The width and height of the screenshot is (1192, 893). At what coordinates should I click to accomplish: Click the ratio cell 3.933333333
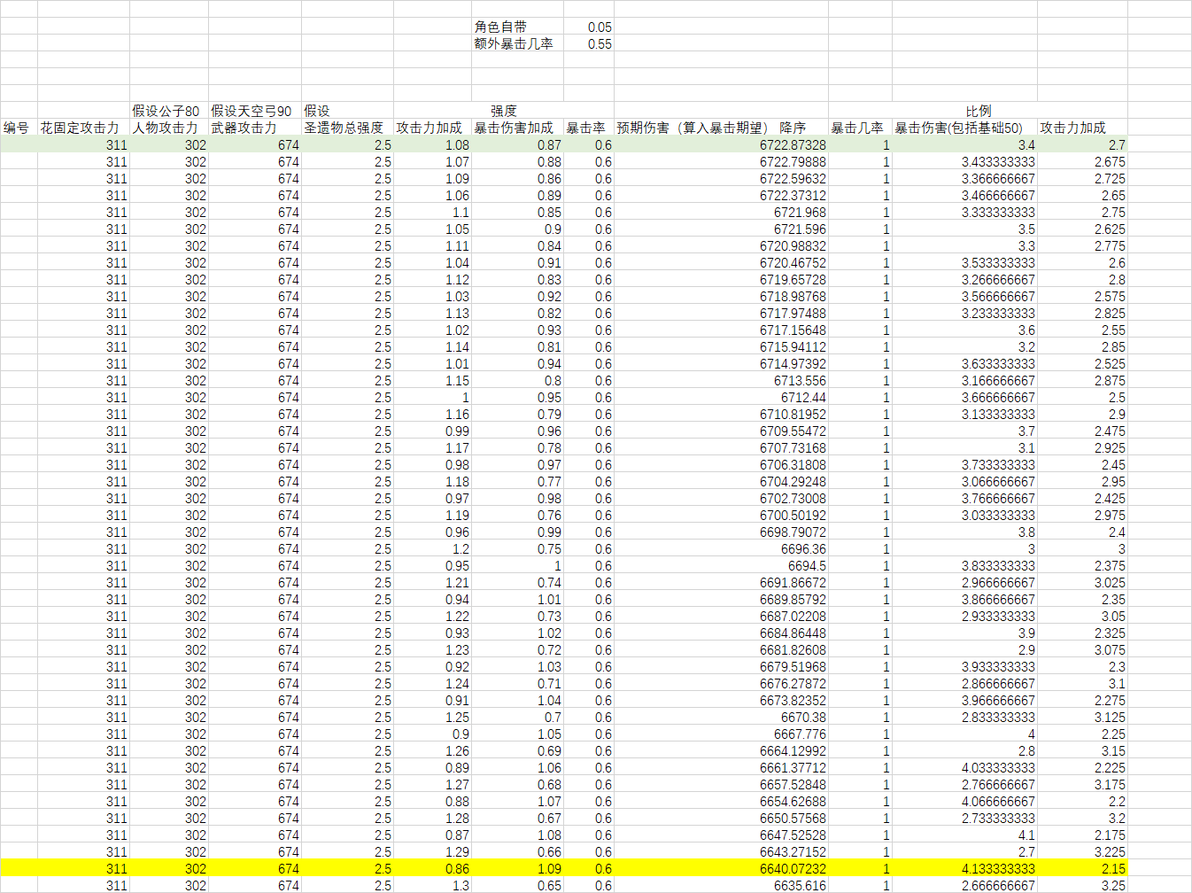[x=965, y=667]
